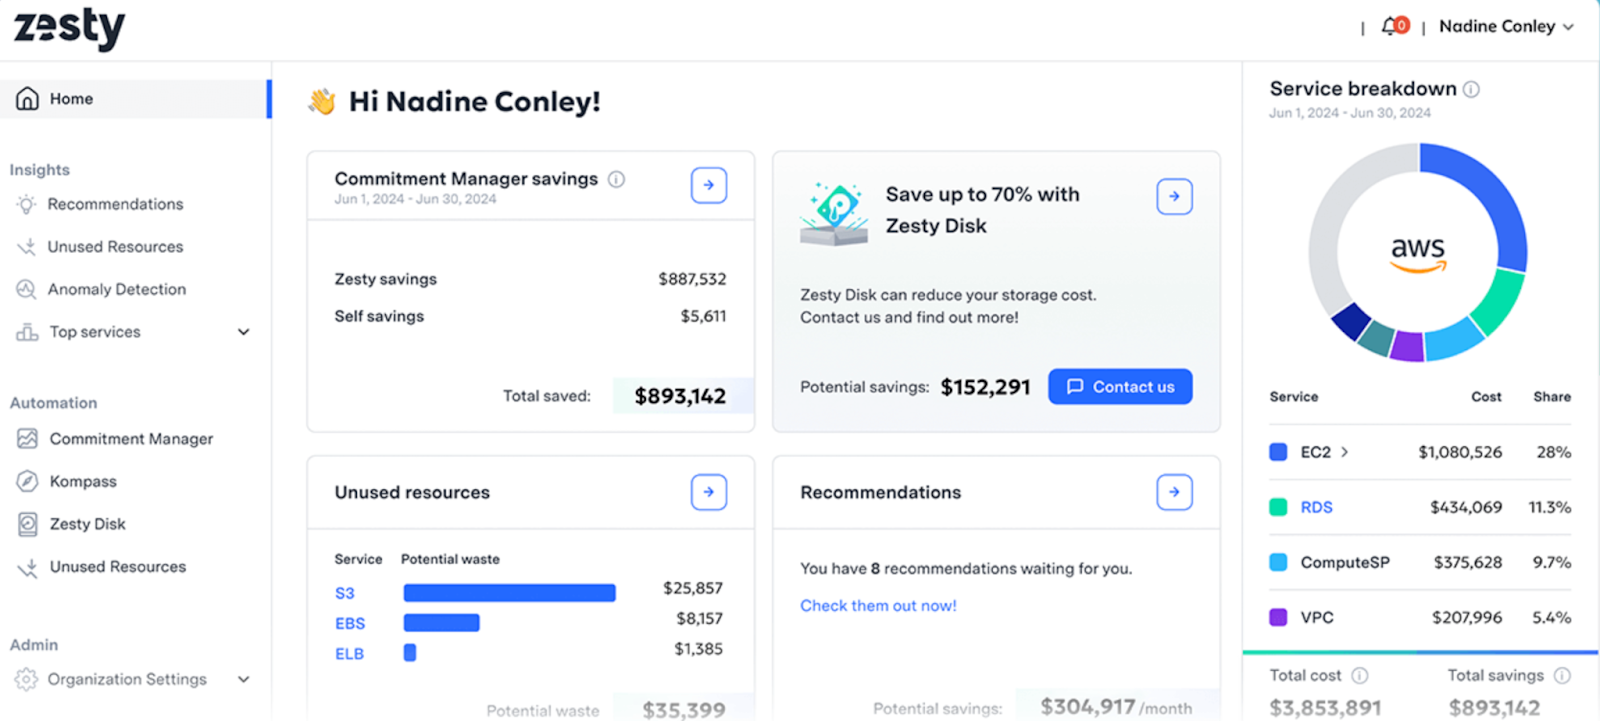Open the S3 service link
Image resolution: width=1600 pixels, height=721 pixels.
[x=345, y=593]
